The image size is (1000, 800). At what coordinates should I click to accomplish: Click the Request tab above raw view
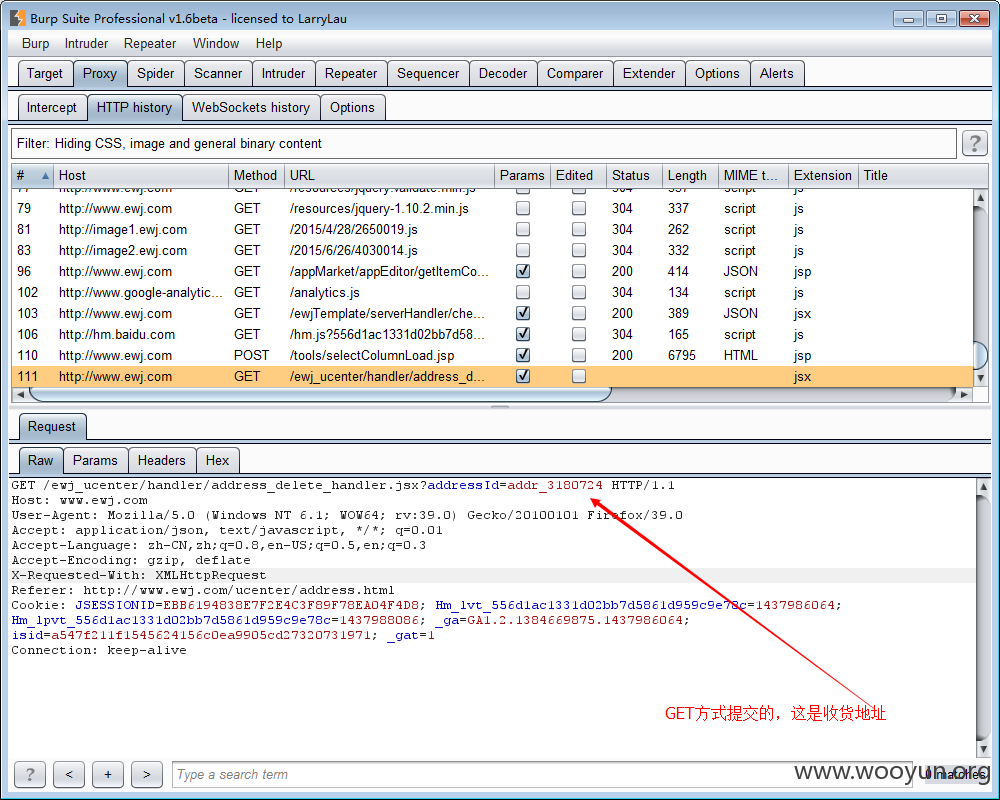[52, 427]
